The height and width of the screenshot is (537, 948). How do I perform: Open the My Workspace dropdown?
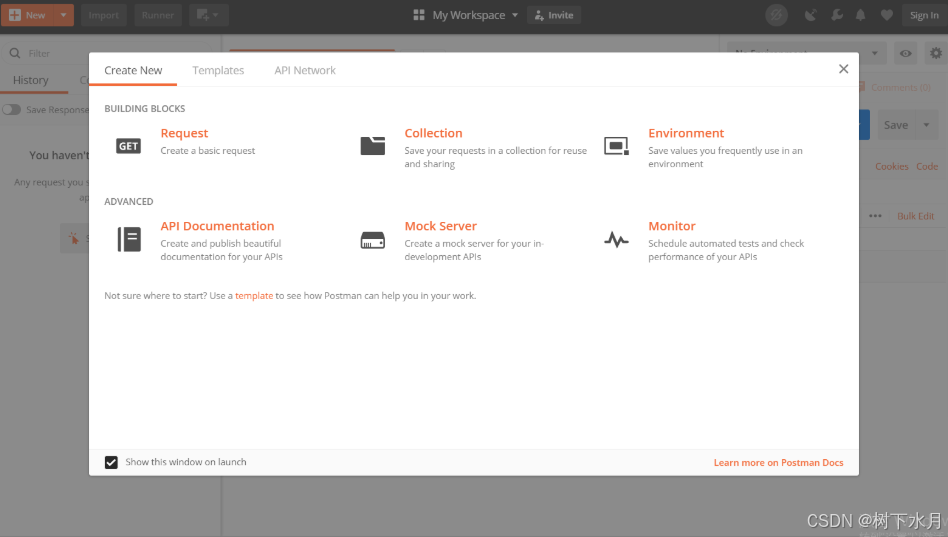point(475,15)
